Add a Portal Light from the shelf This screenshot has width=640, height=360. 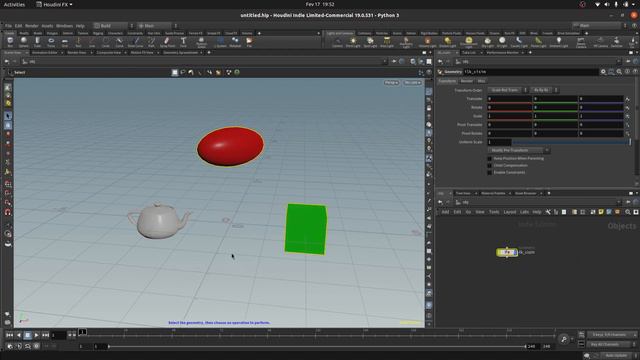point(538,41)
